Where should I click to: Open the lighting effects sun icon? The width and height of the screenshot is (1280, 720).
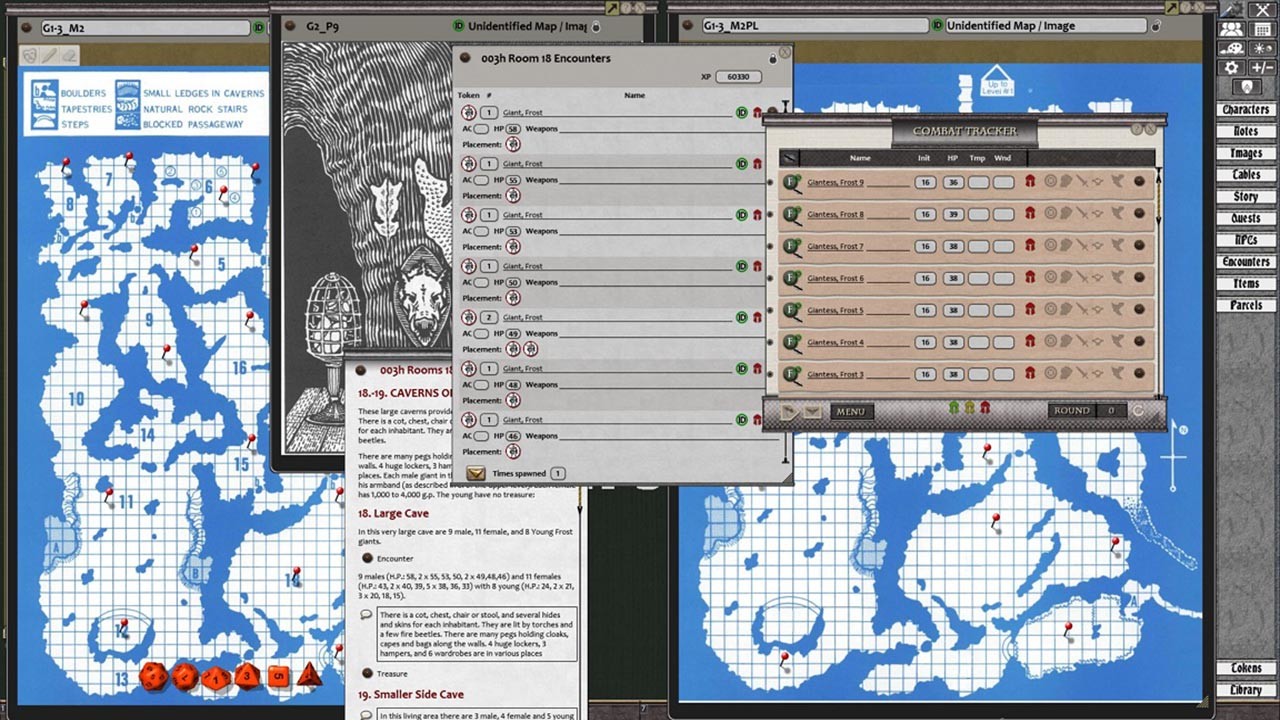point(1262,48)
